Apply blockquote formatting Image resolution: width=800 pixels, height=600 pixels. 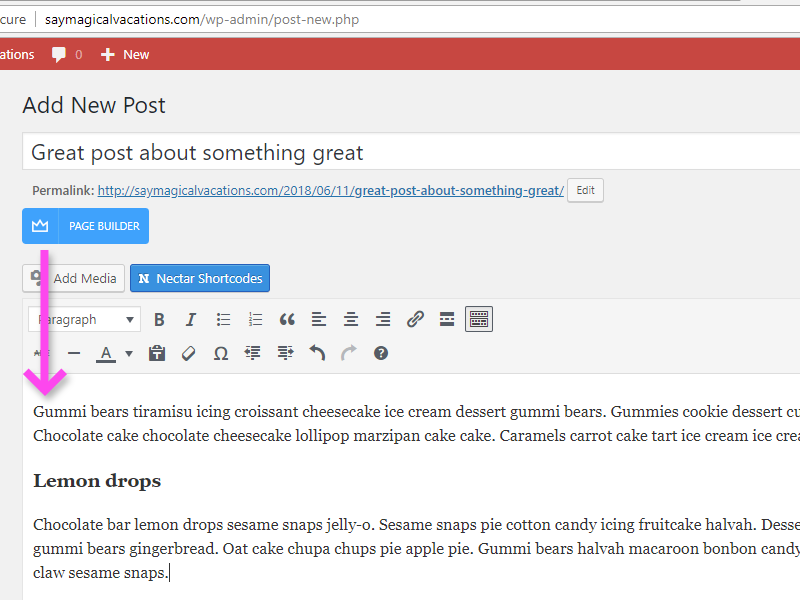(287, 319)
